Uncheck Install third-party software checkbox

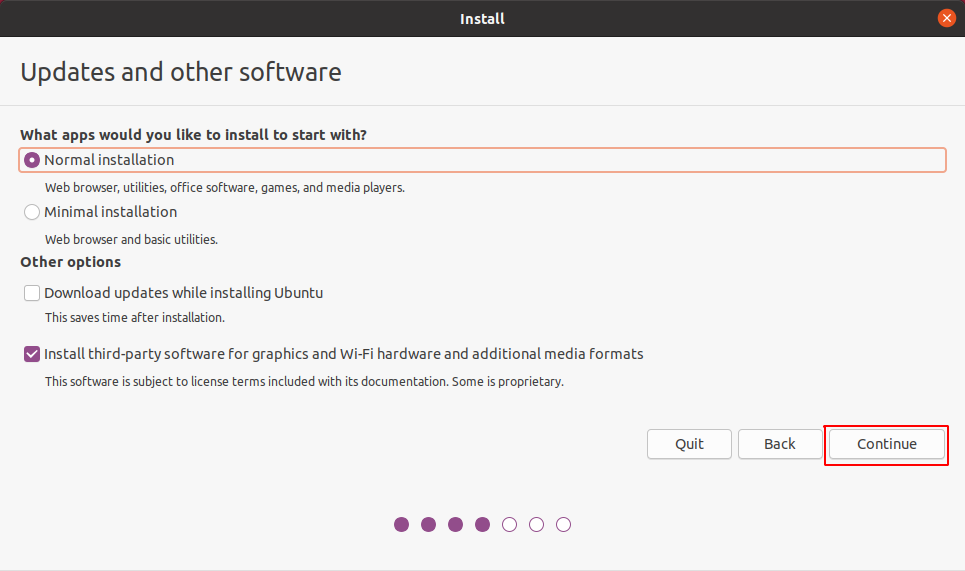coord(32,354)
